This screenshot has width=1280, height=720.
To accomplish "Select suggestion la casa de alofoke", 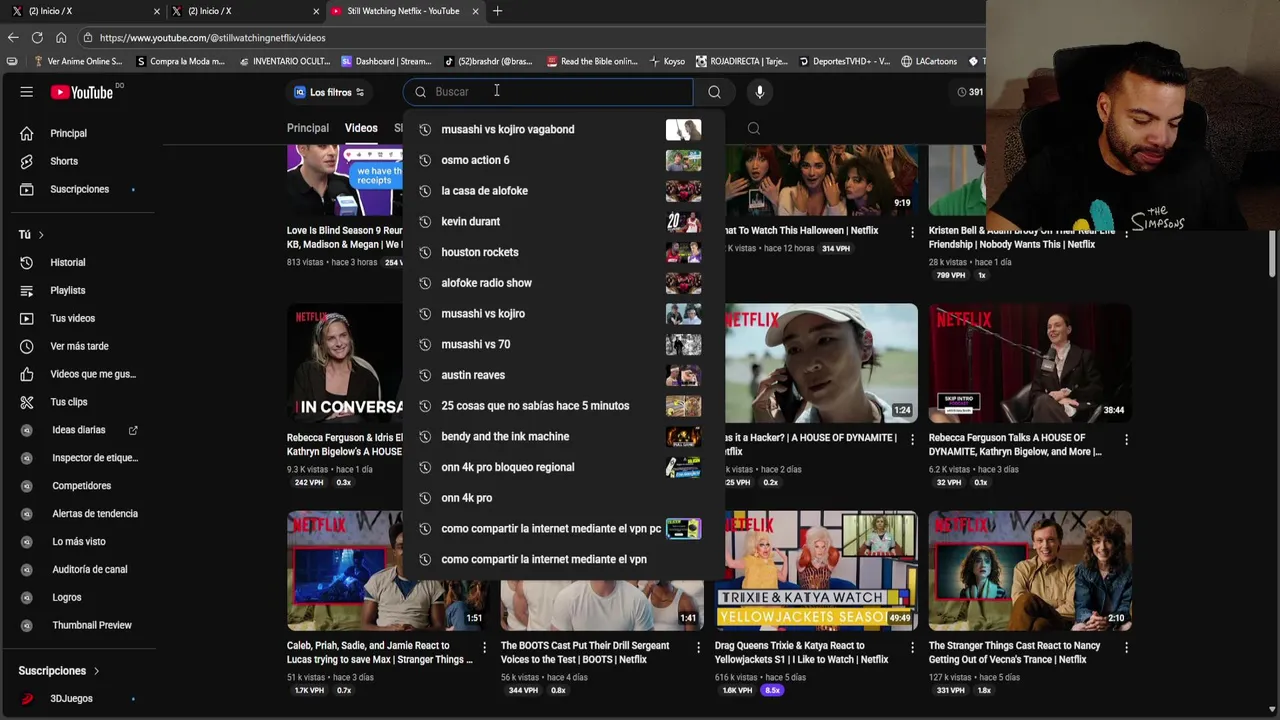I will click(x=562, y=191).
